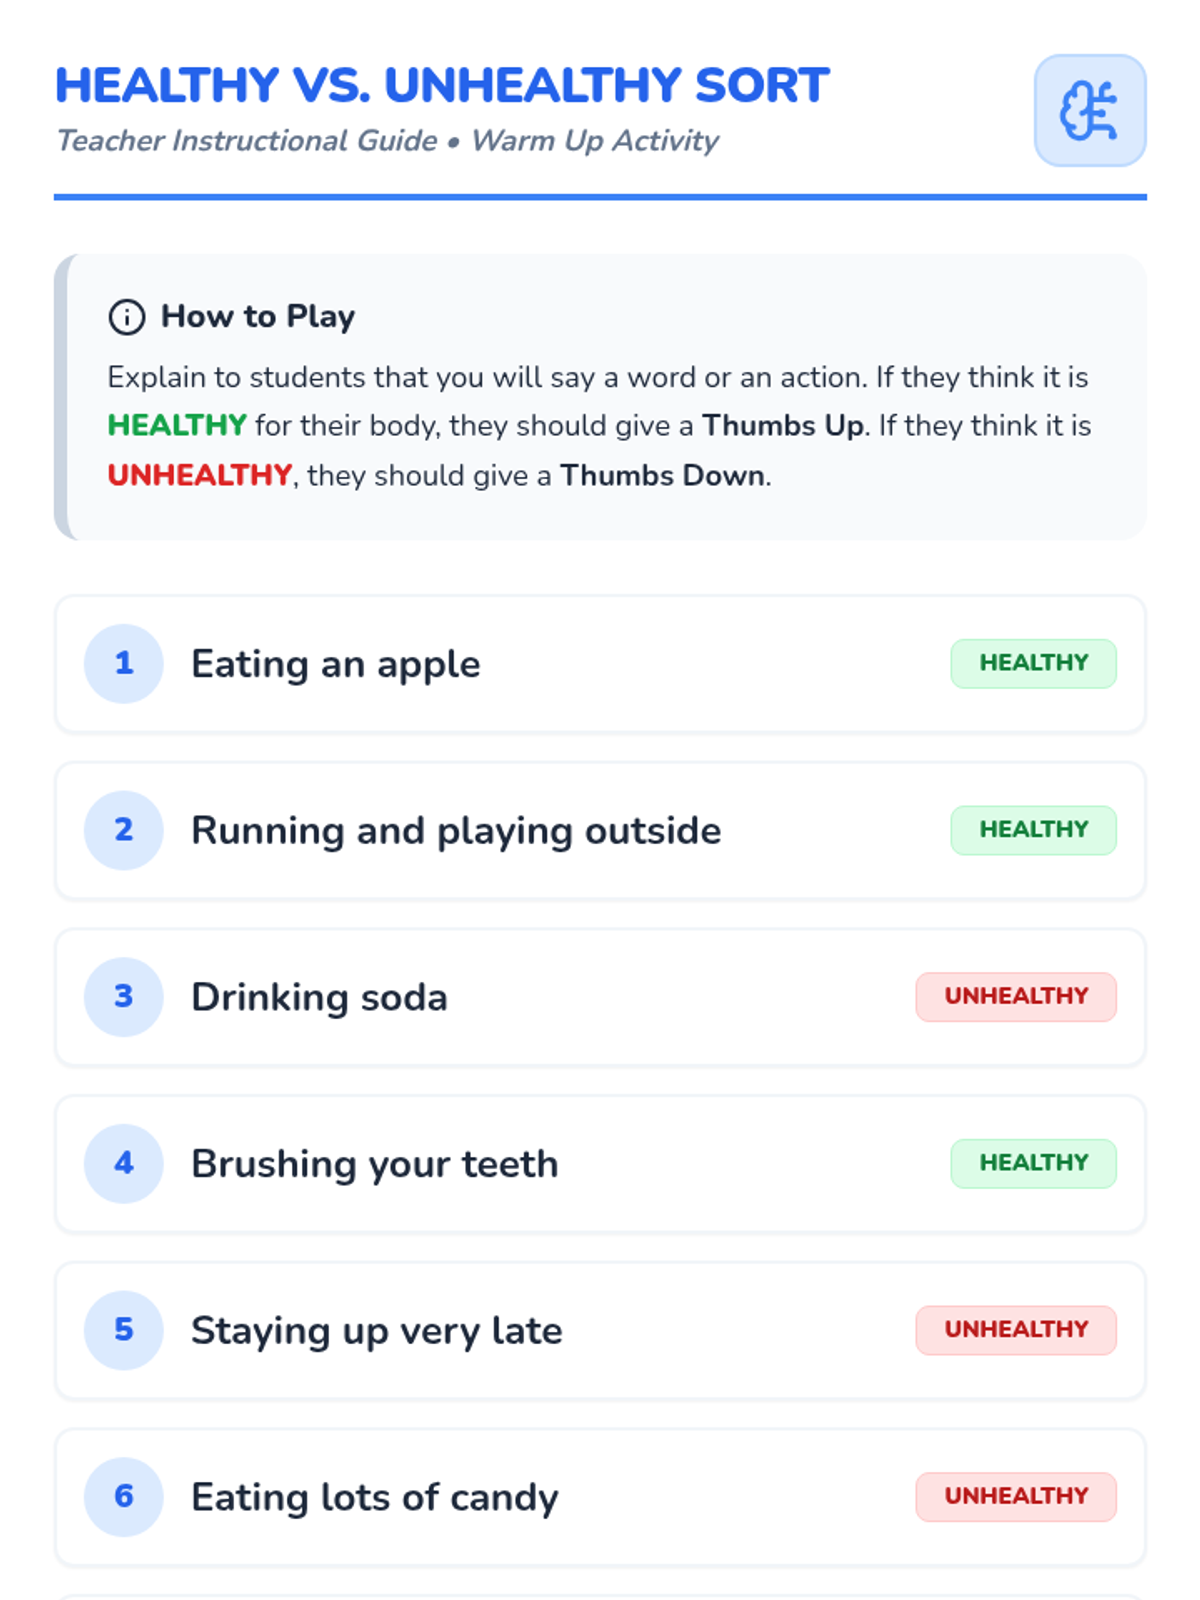Select the number 2 circle badge

[x=124, y=830]
